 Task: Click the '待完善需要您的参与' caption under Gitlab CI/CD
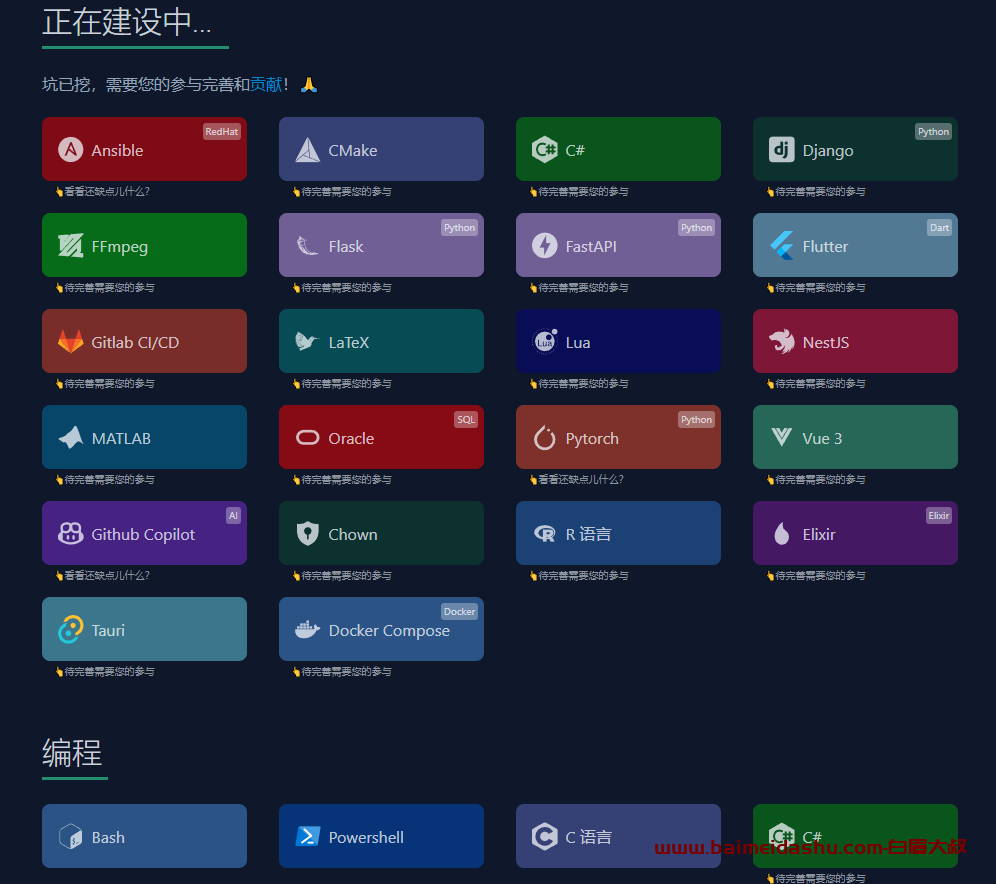pyautogui.click(x=105, y=384)
